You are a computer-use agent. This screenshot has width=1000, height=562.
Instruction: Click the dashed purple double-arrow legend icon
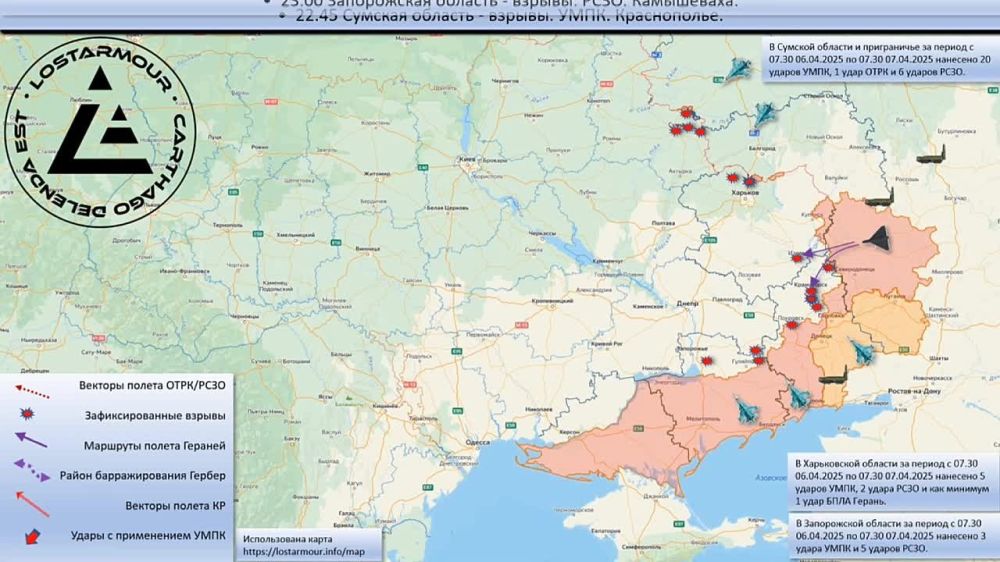(x=31, y=470)
